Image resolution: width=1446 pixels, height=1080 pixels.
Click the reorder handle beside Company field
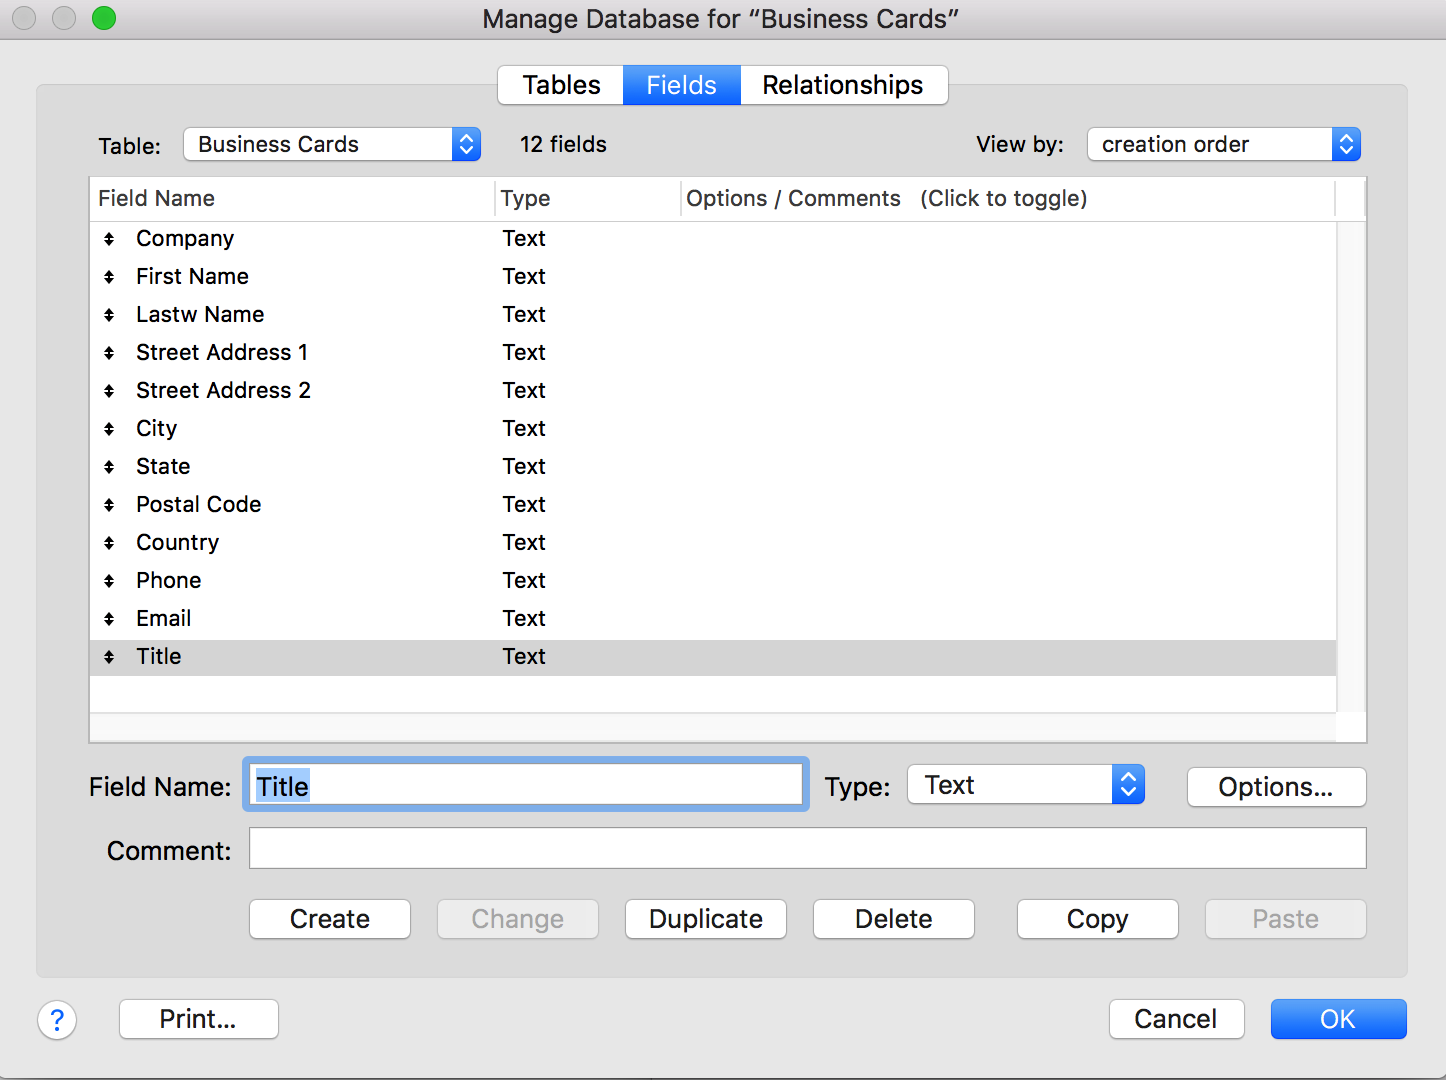point(109,239)
